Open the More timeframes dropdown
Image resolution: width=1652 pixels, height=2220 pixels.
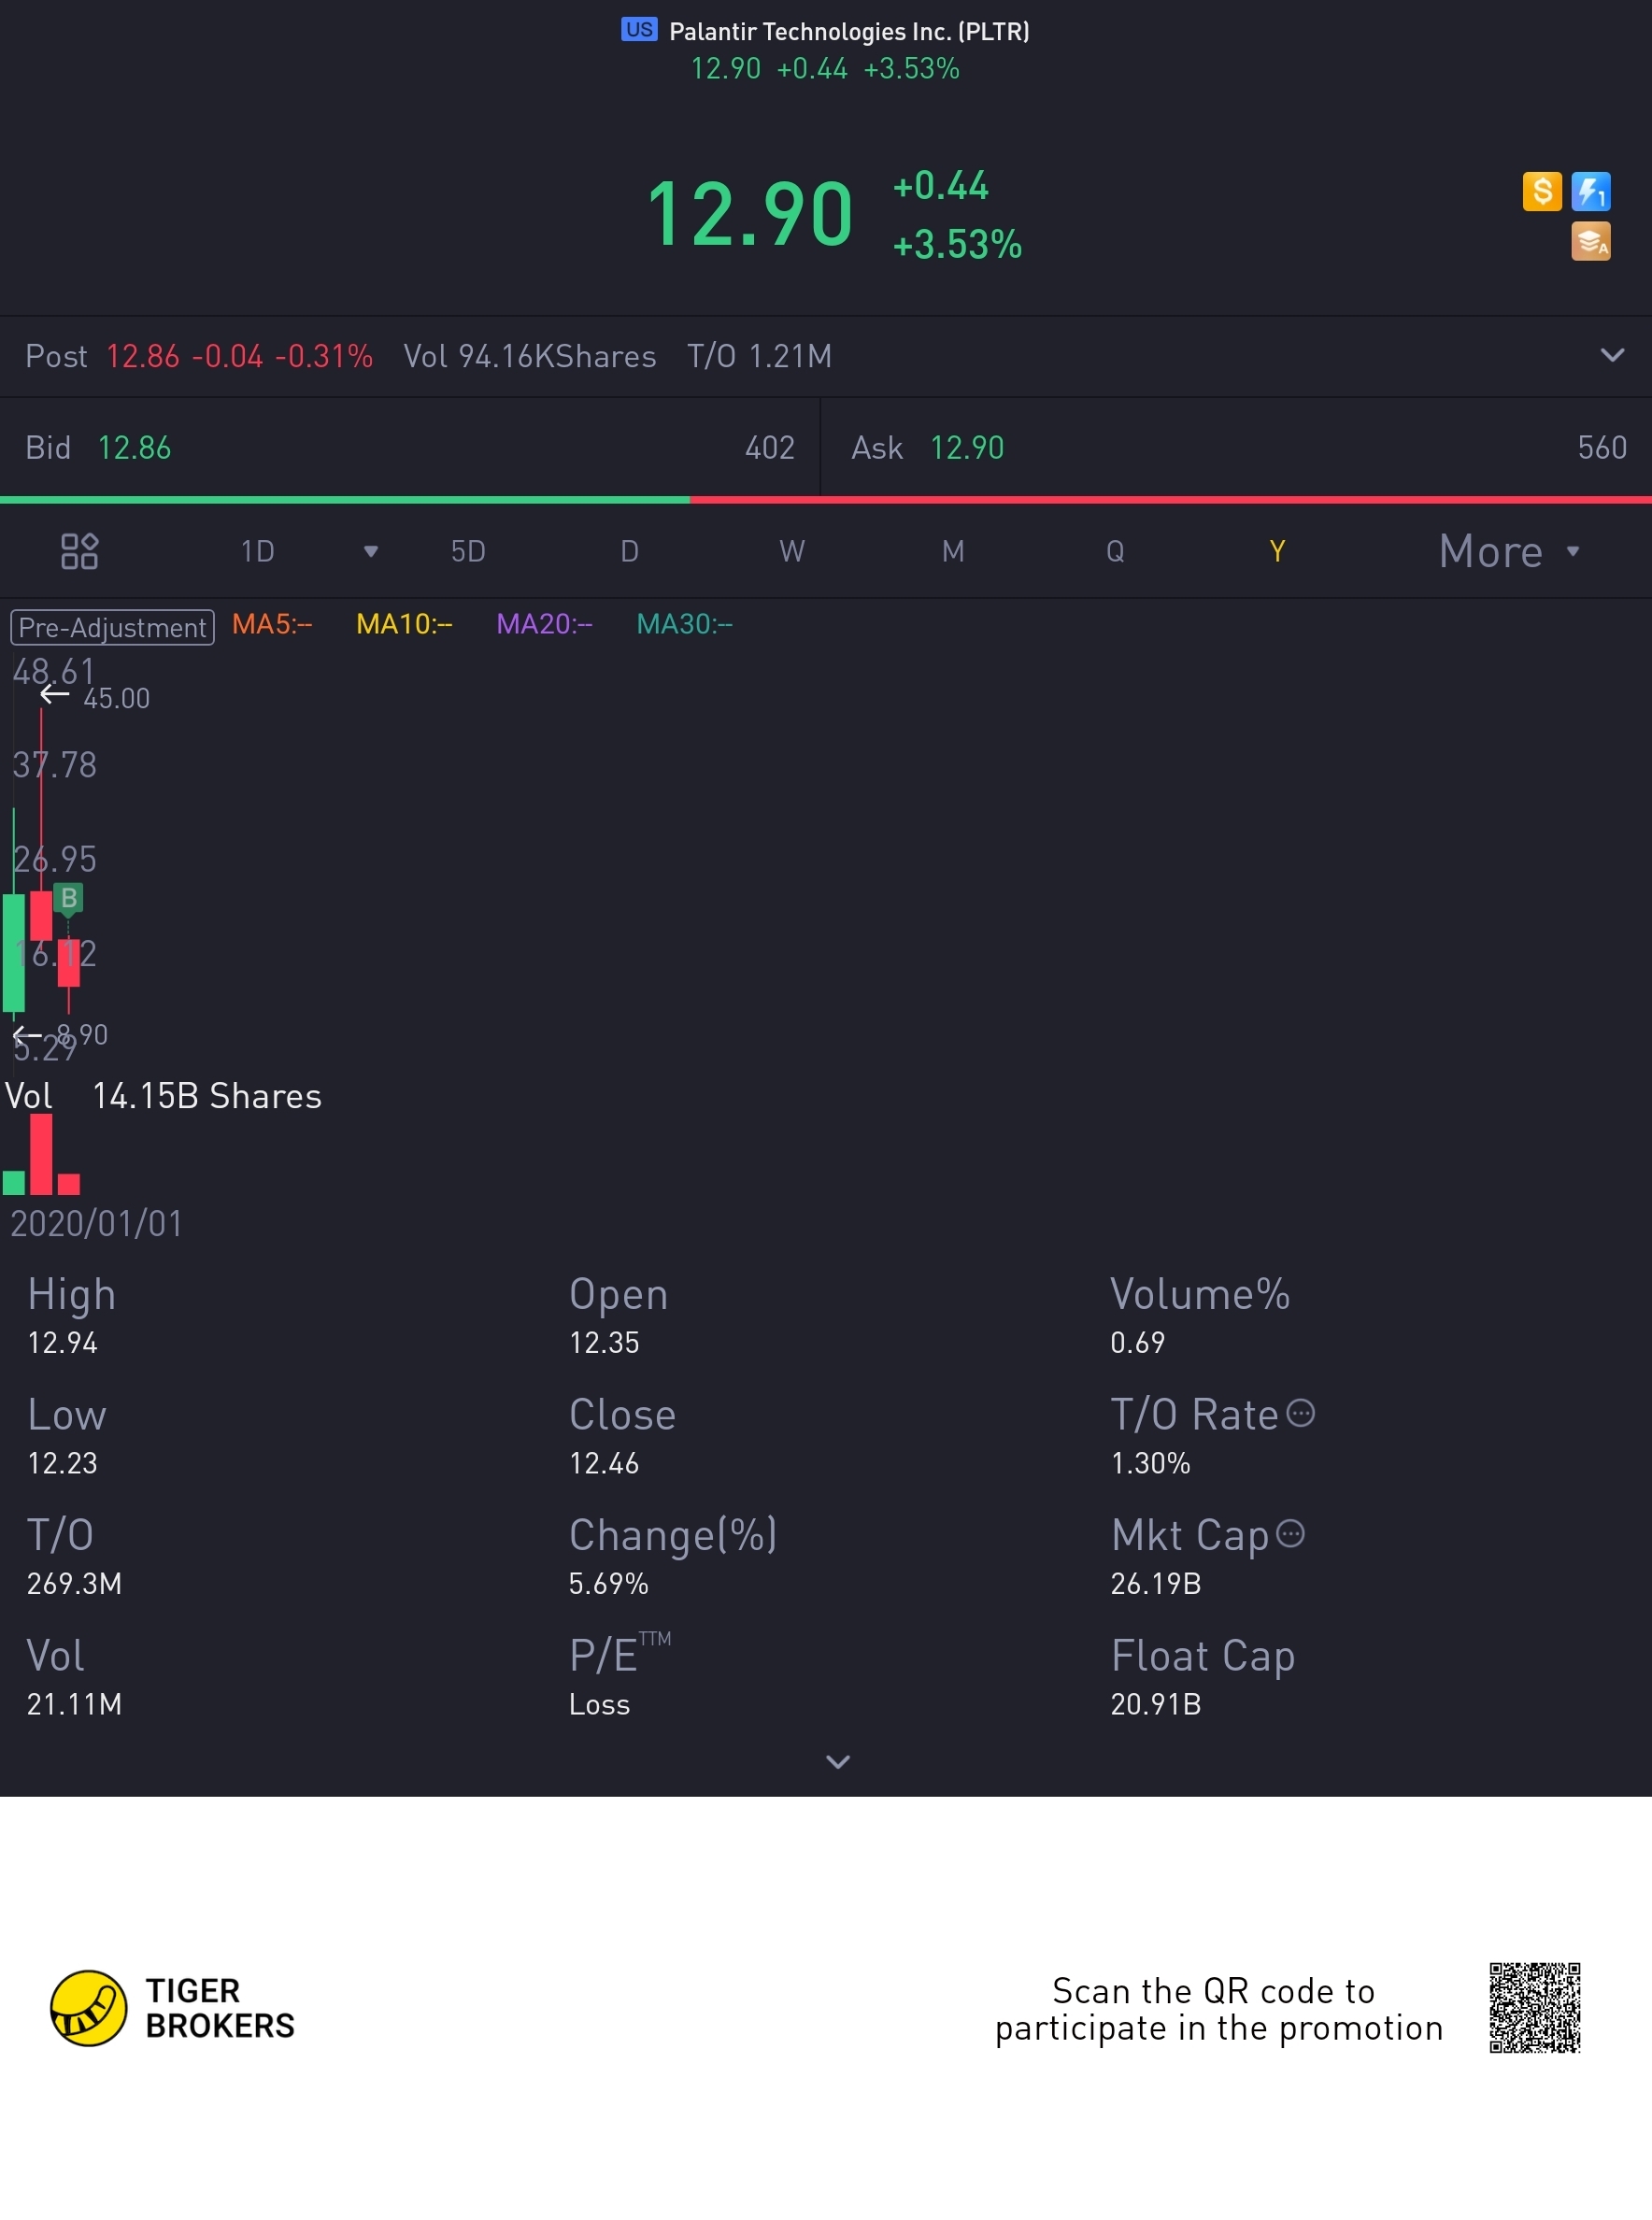[x=1509, y=551]
